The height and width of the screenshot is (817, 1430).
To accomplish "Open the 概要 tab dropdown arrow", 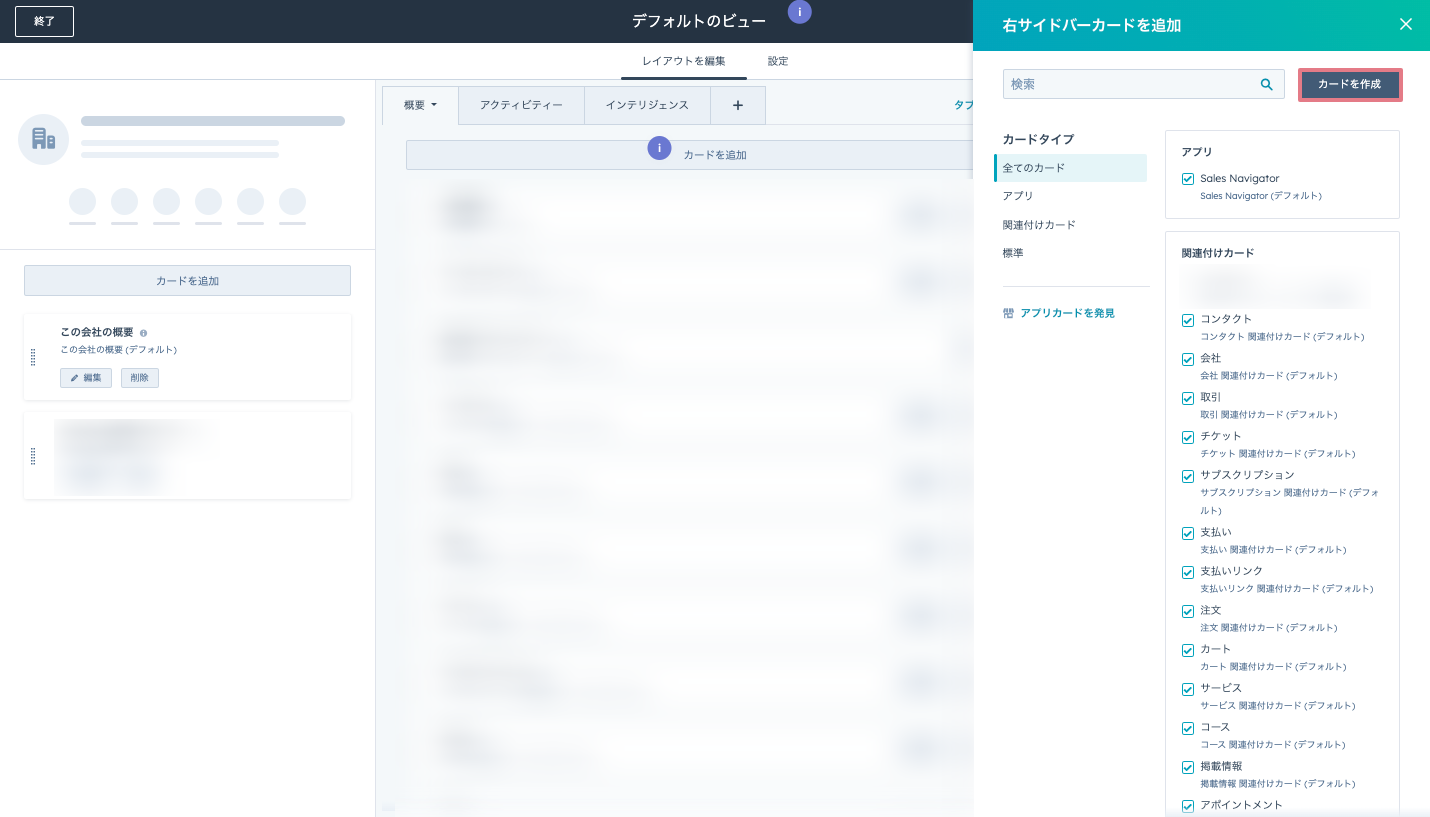I will pos(434,105).
